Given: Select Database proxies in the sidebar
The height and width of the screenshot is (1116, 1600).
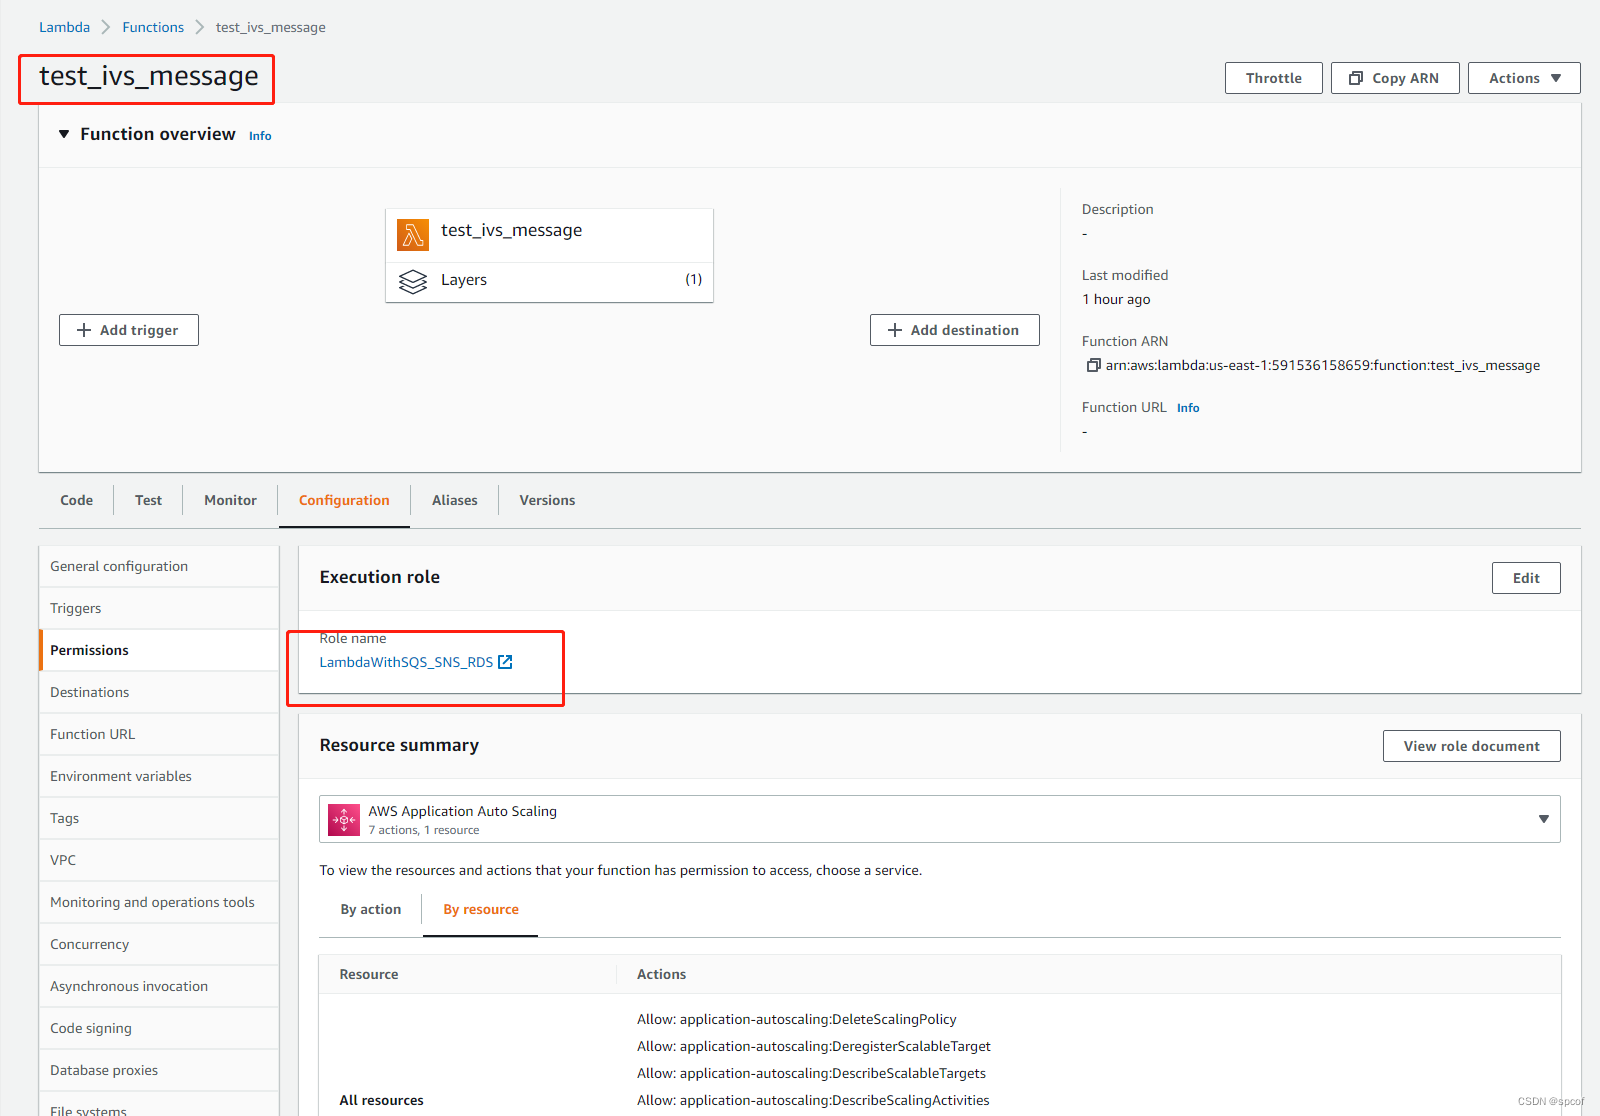Looking at the screenshot, I should pyautogui.click(x=159, y=1070).
